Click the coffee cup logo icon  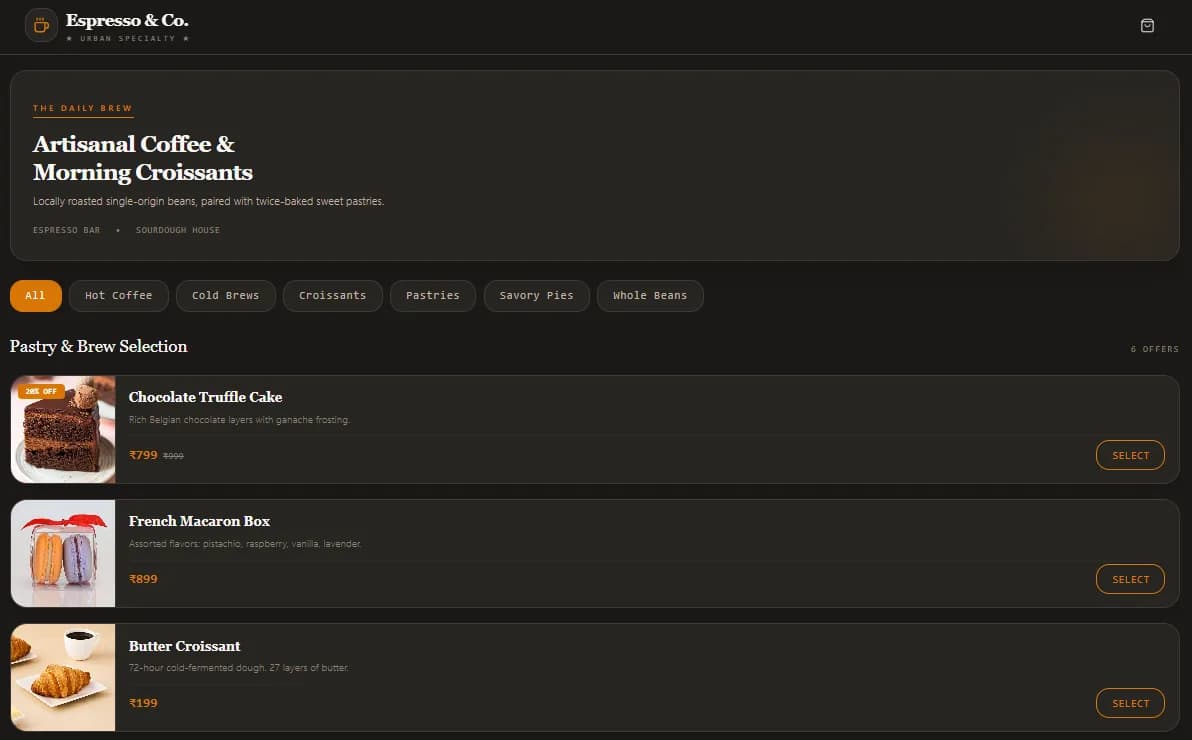point(42,26)
